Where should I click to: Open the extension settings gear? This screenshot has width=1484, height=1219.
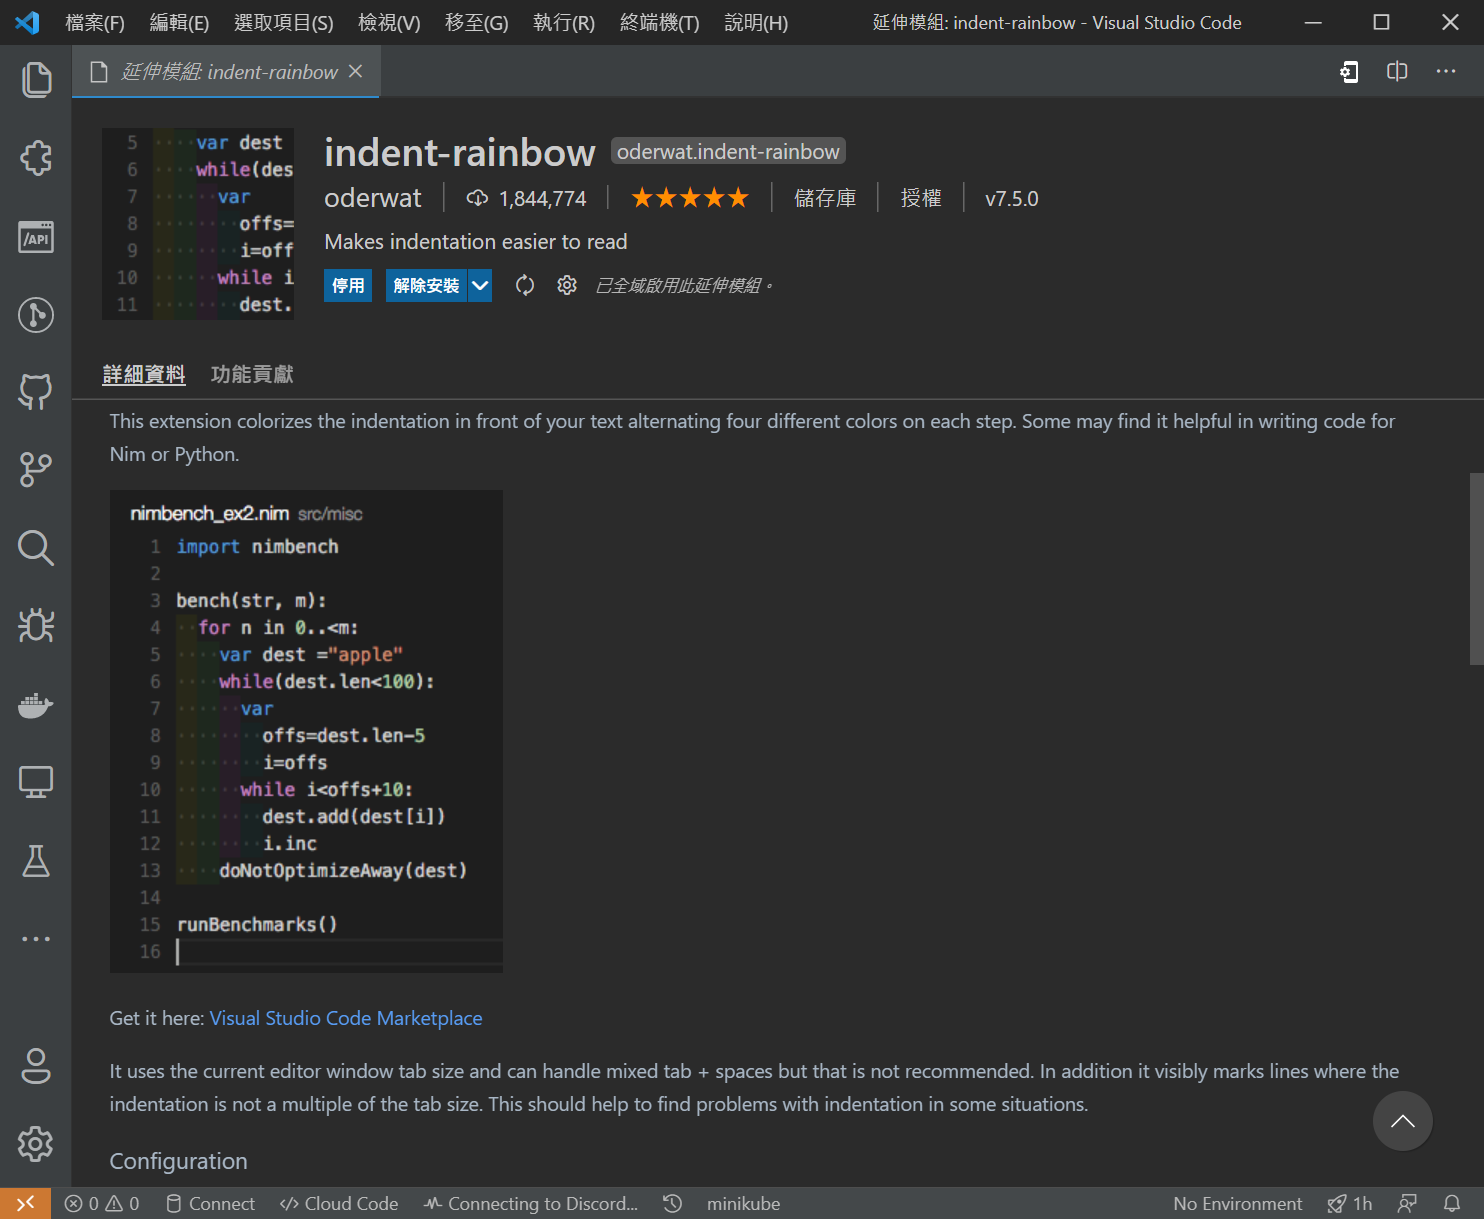coord(567,285)
